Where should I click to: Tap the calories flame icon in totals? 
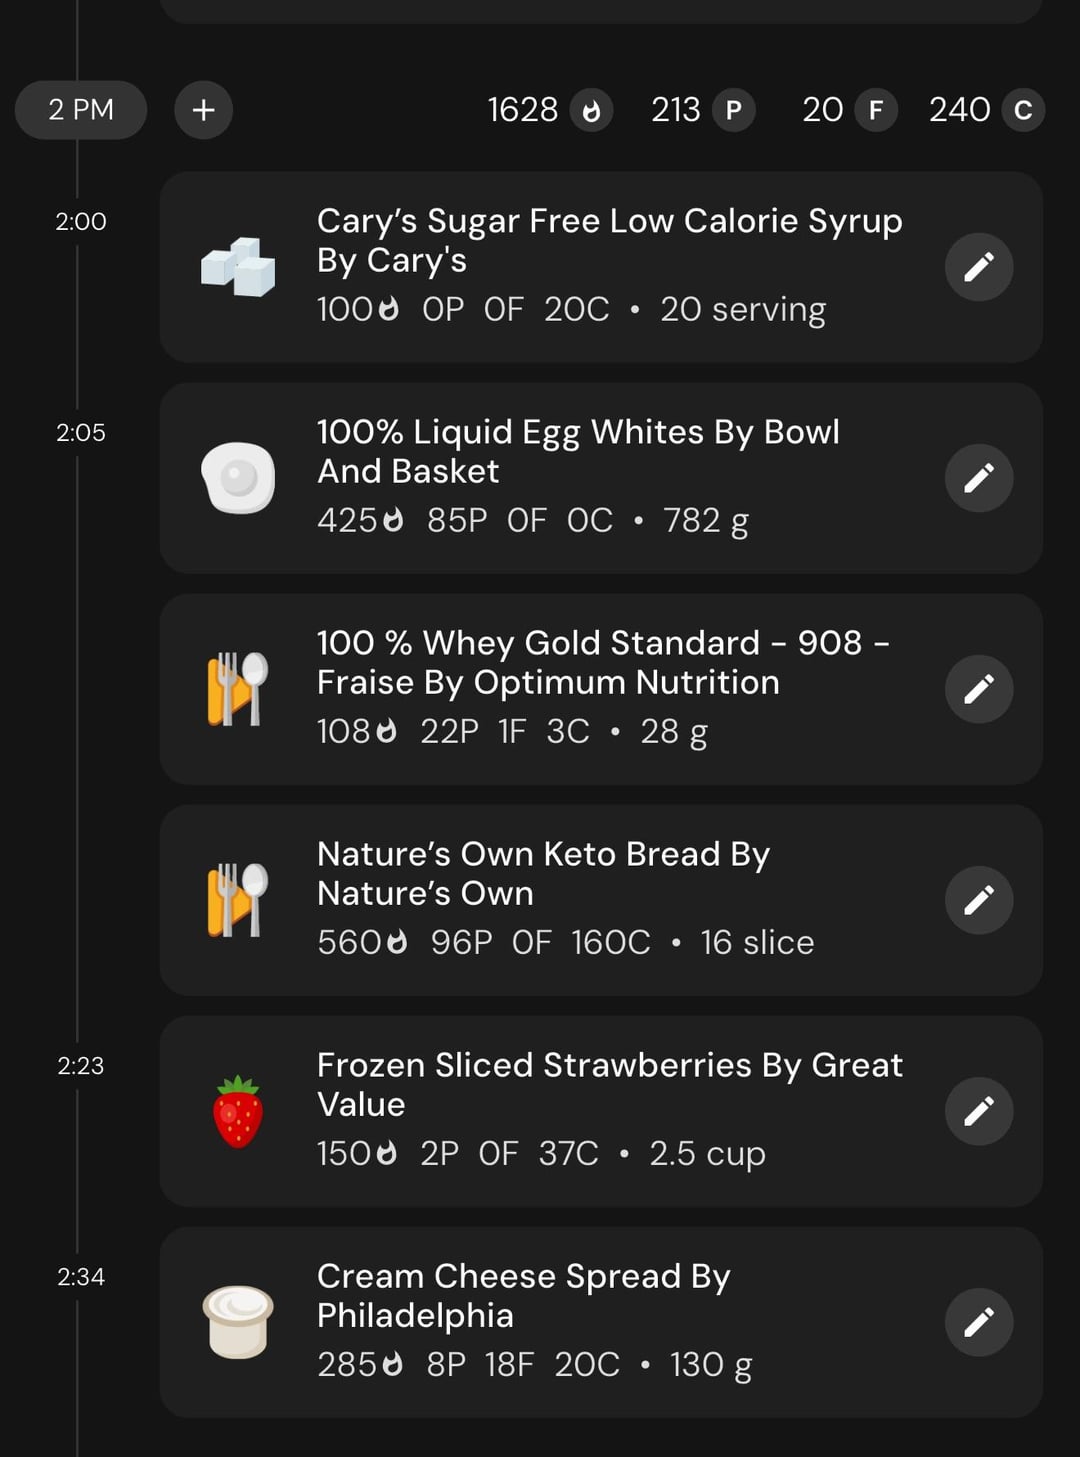click(x=591, y=110)
